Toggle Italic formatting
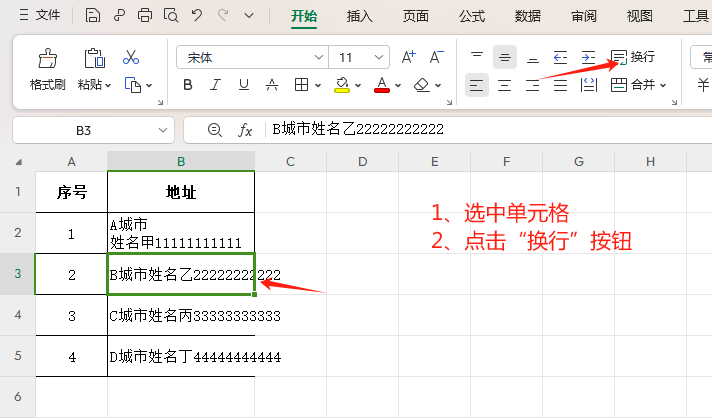The height and width of the screenshot is (418, 712). pos(215,85)
